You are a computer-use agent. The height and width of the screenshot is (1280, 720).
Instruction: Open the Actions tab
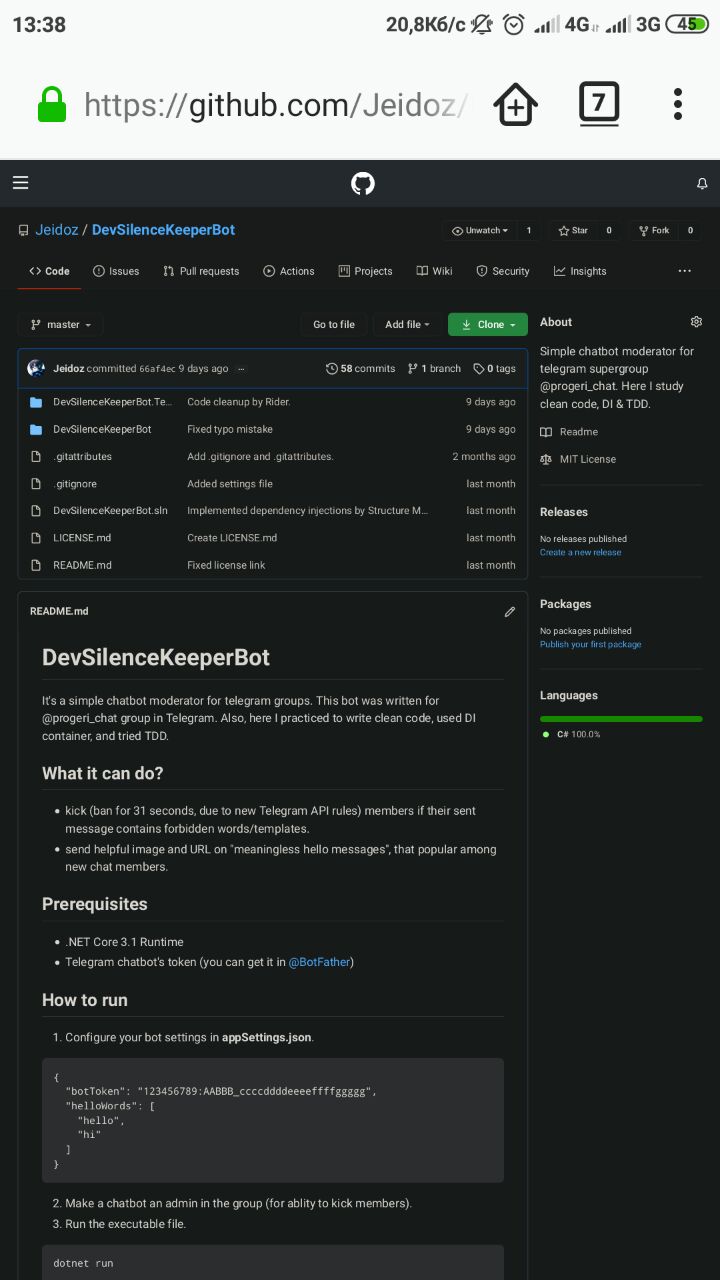pyautogui.click(x=289, y=271)
